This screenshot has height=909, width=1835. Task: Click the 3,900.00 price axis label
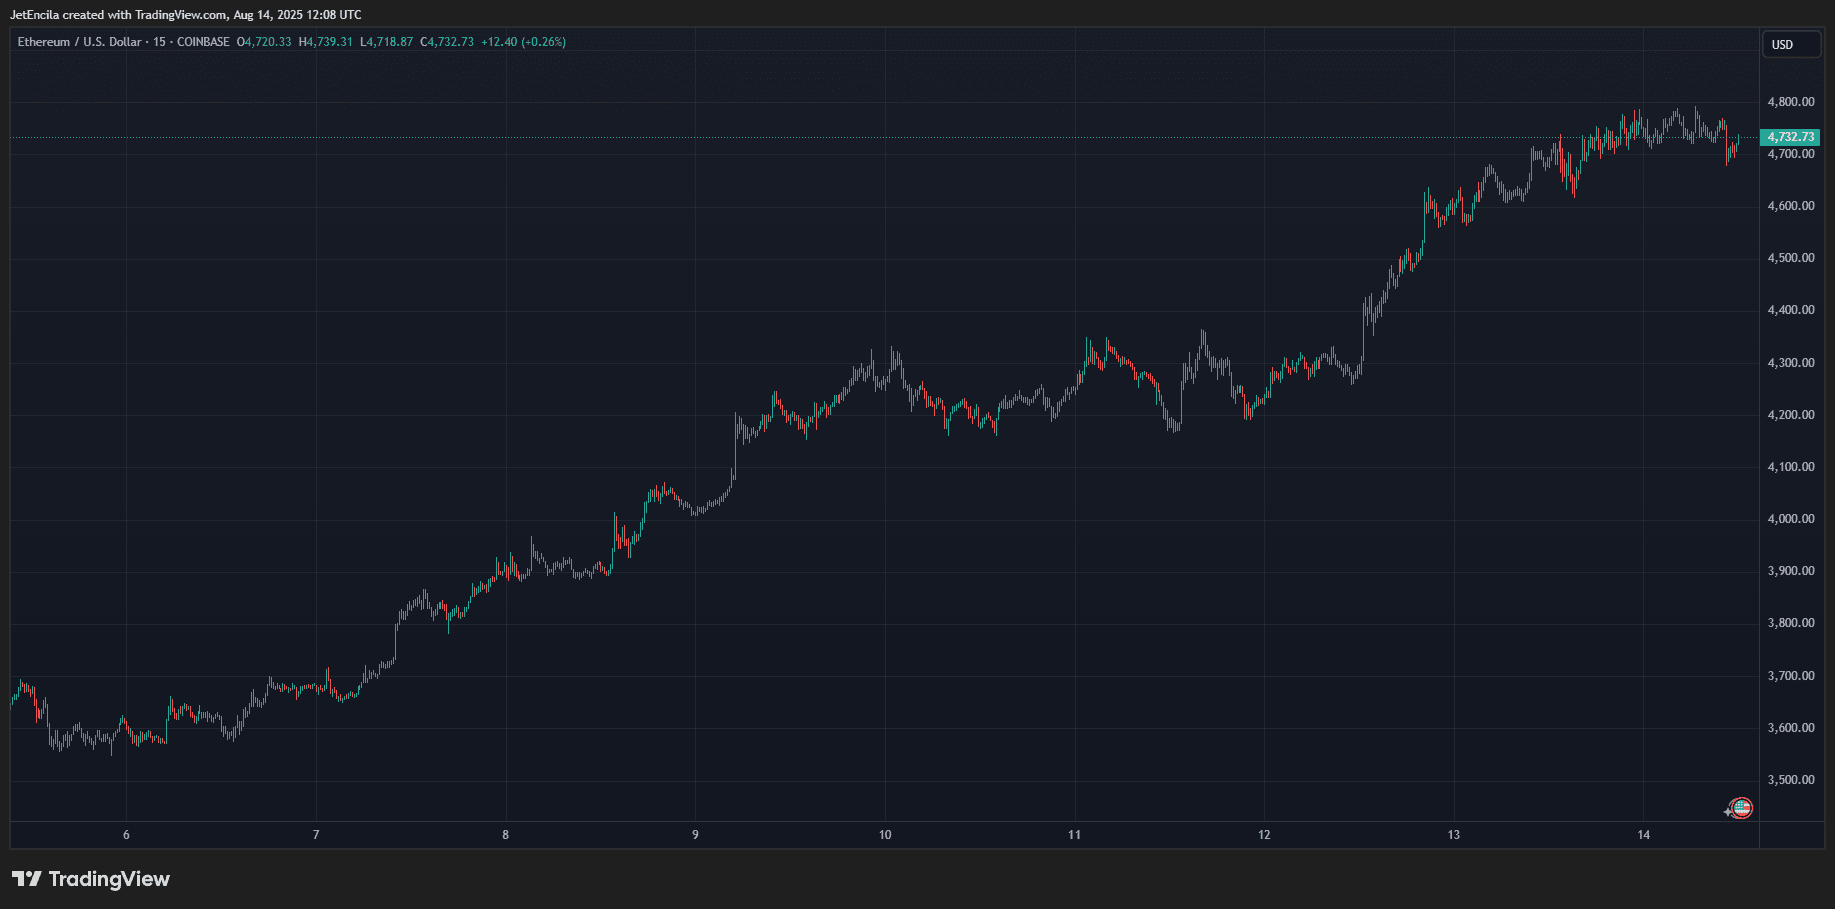(x=1791, y=571)
